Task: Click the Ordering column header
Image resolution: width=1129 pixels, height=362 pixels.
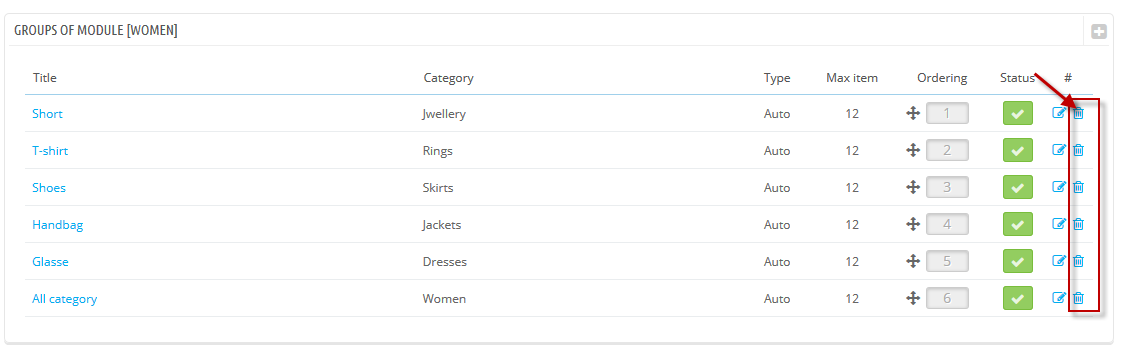Action: click(x=942, y=78)
